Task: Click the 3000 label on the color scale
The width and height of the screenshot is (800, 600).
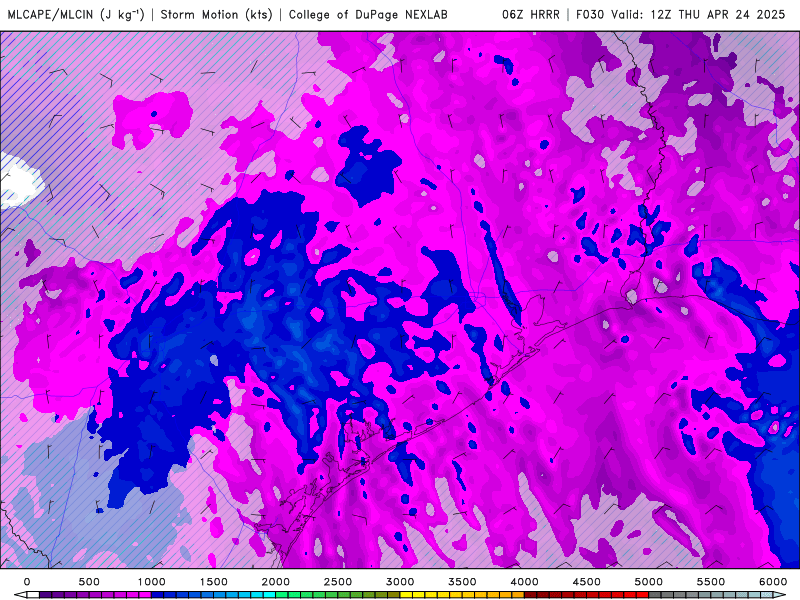Action: [400, 582]
